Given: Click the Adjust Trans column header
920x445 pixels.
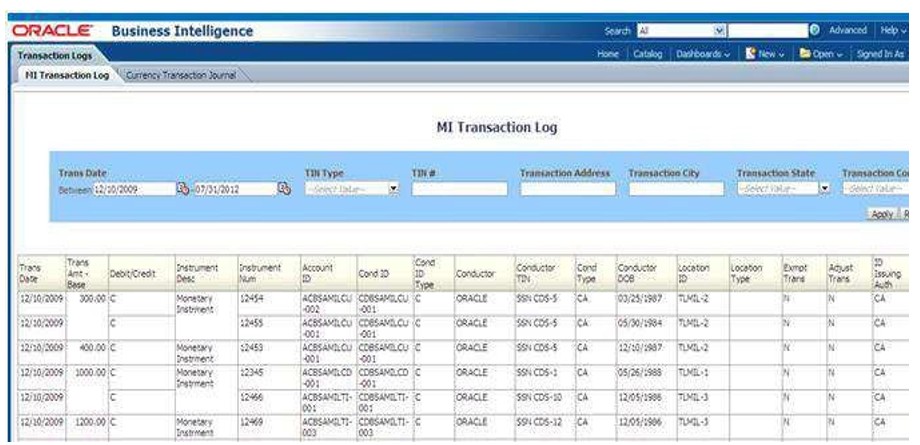Looking at the screenshot, I should pyautogui.click(x=849, y=273).
